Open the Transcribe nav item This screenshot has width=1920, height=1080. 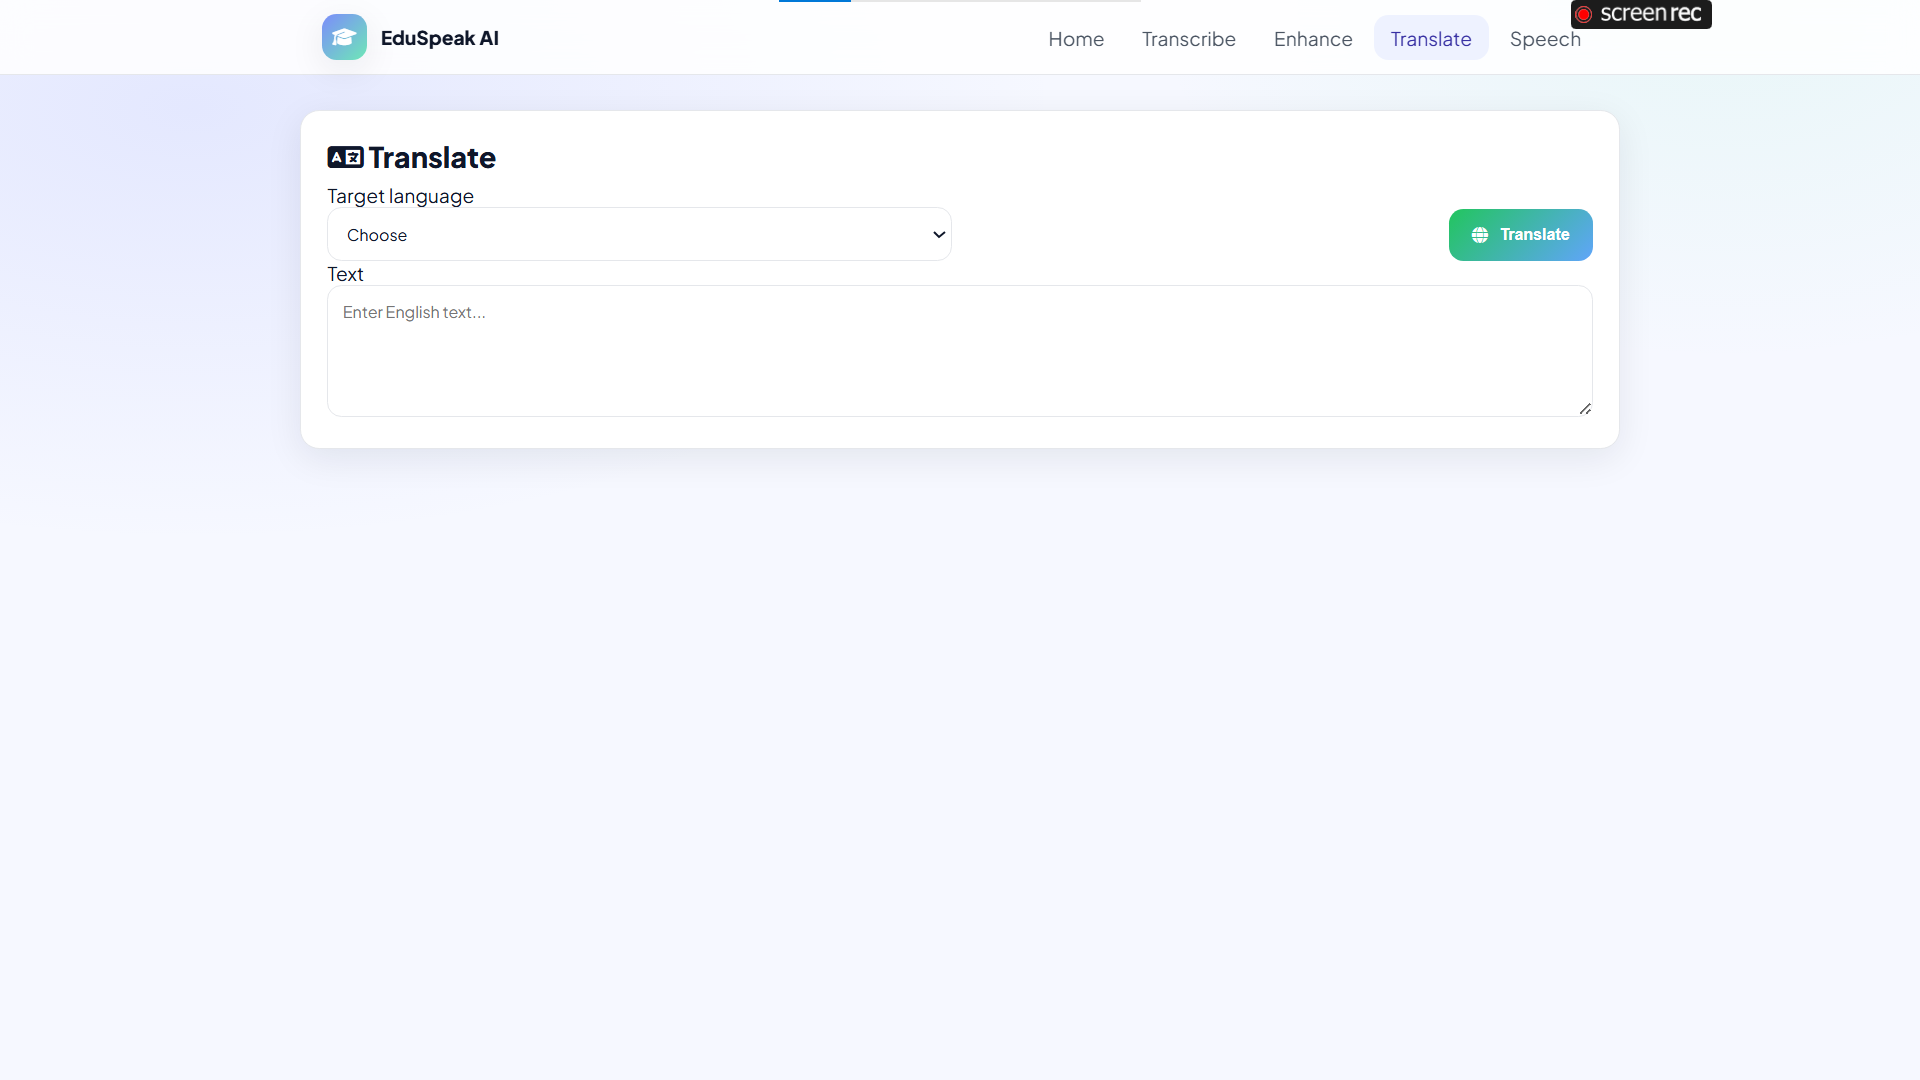click(1188, 39)
